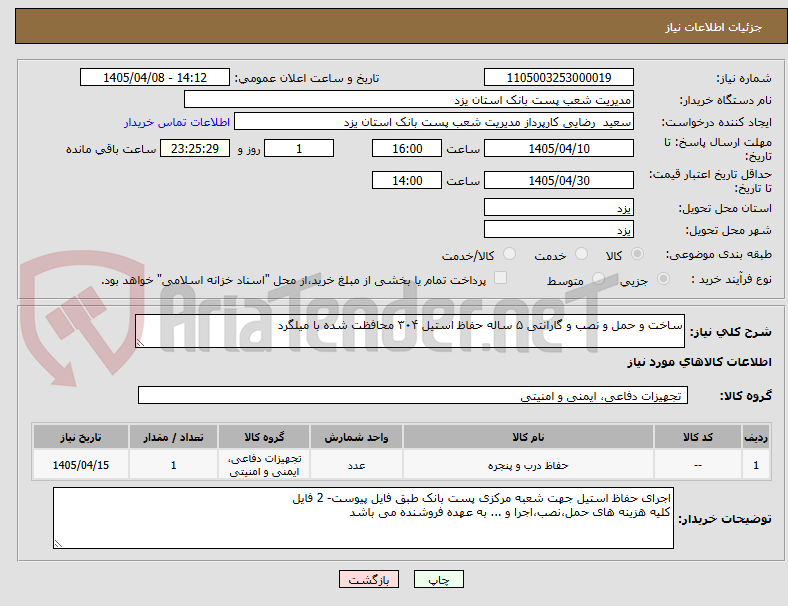Click the delivery province field یزد

click(x=559, y=207)
